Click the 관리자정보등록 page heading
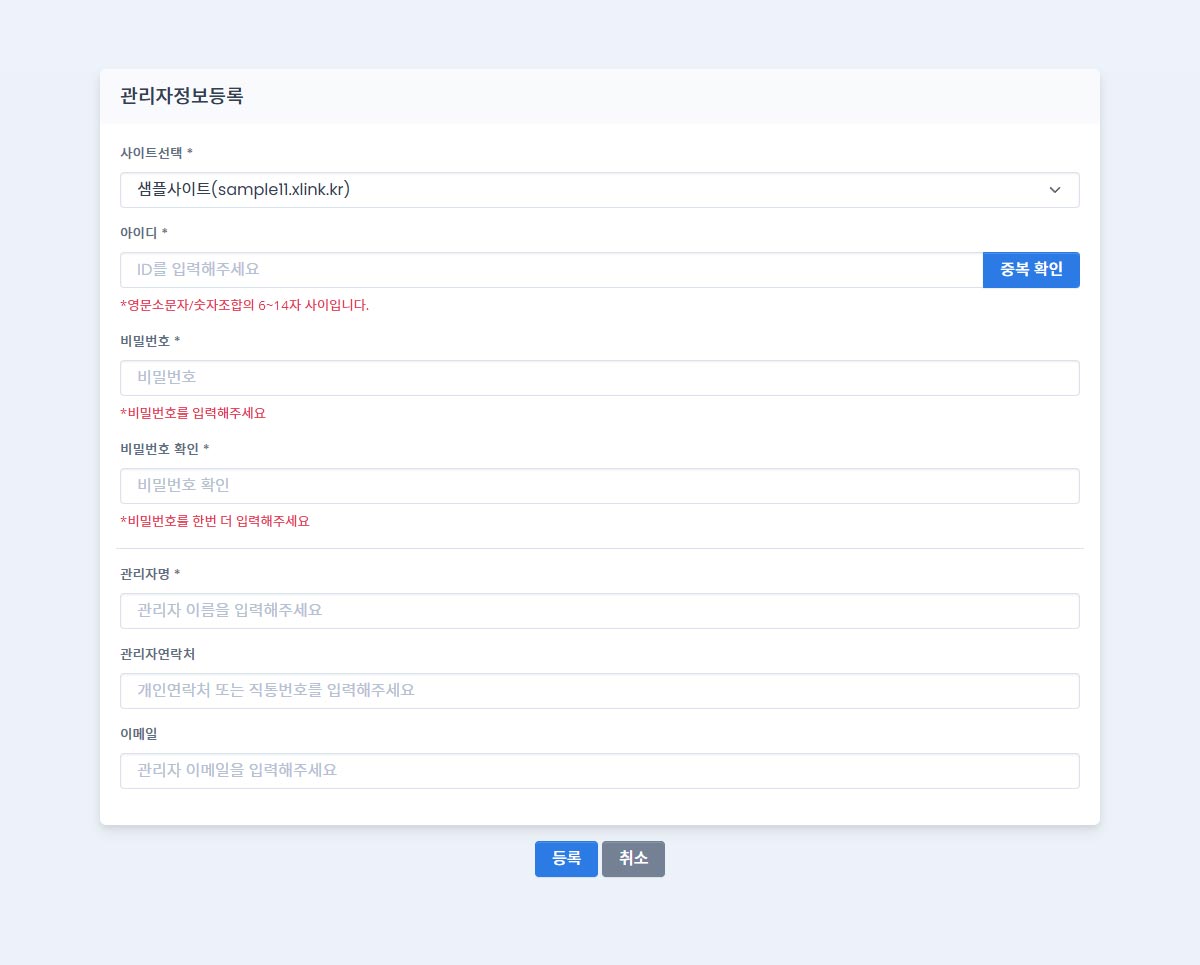This screenshot has height=965, width=1200. (181, 97)
